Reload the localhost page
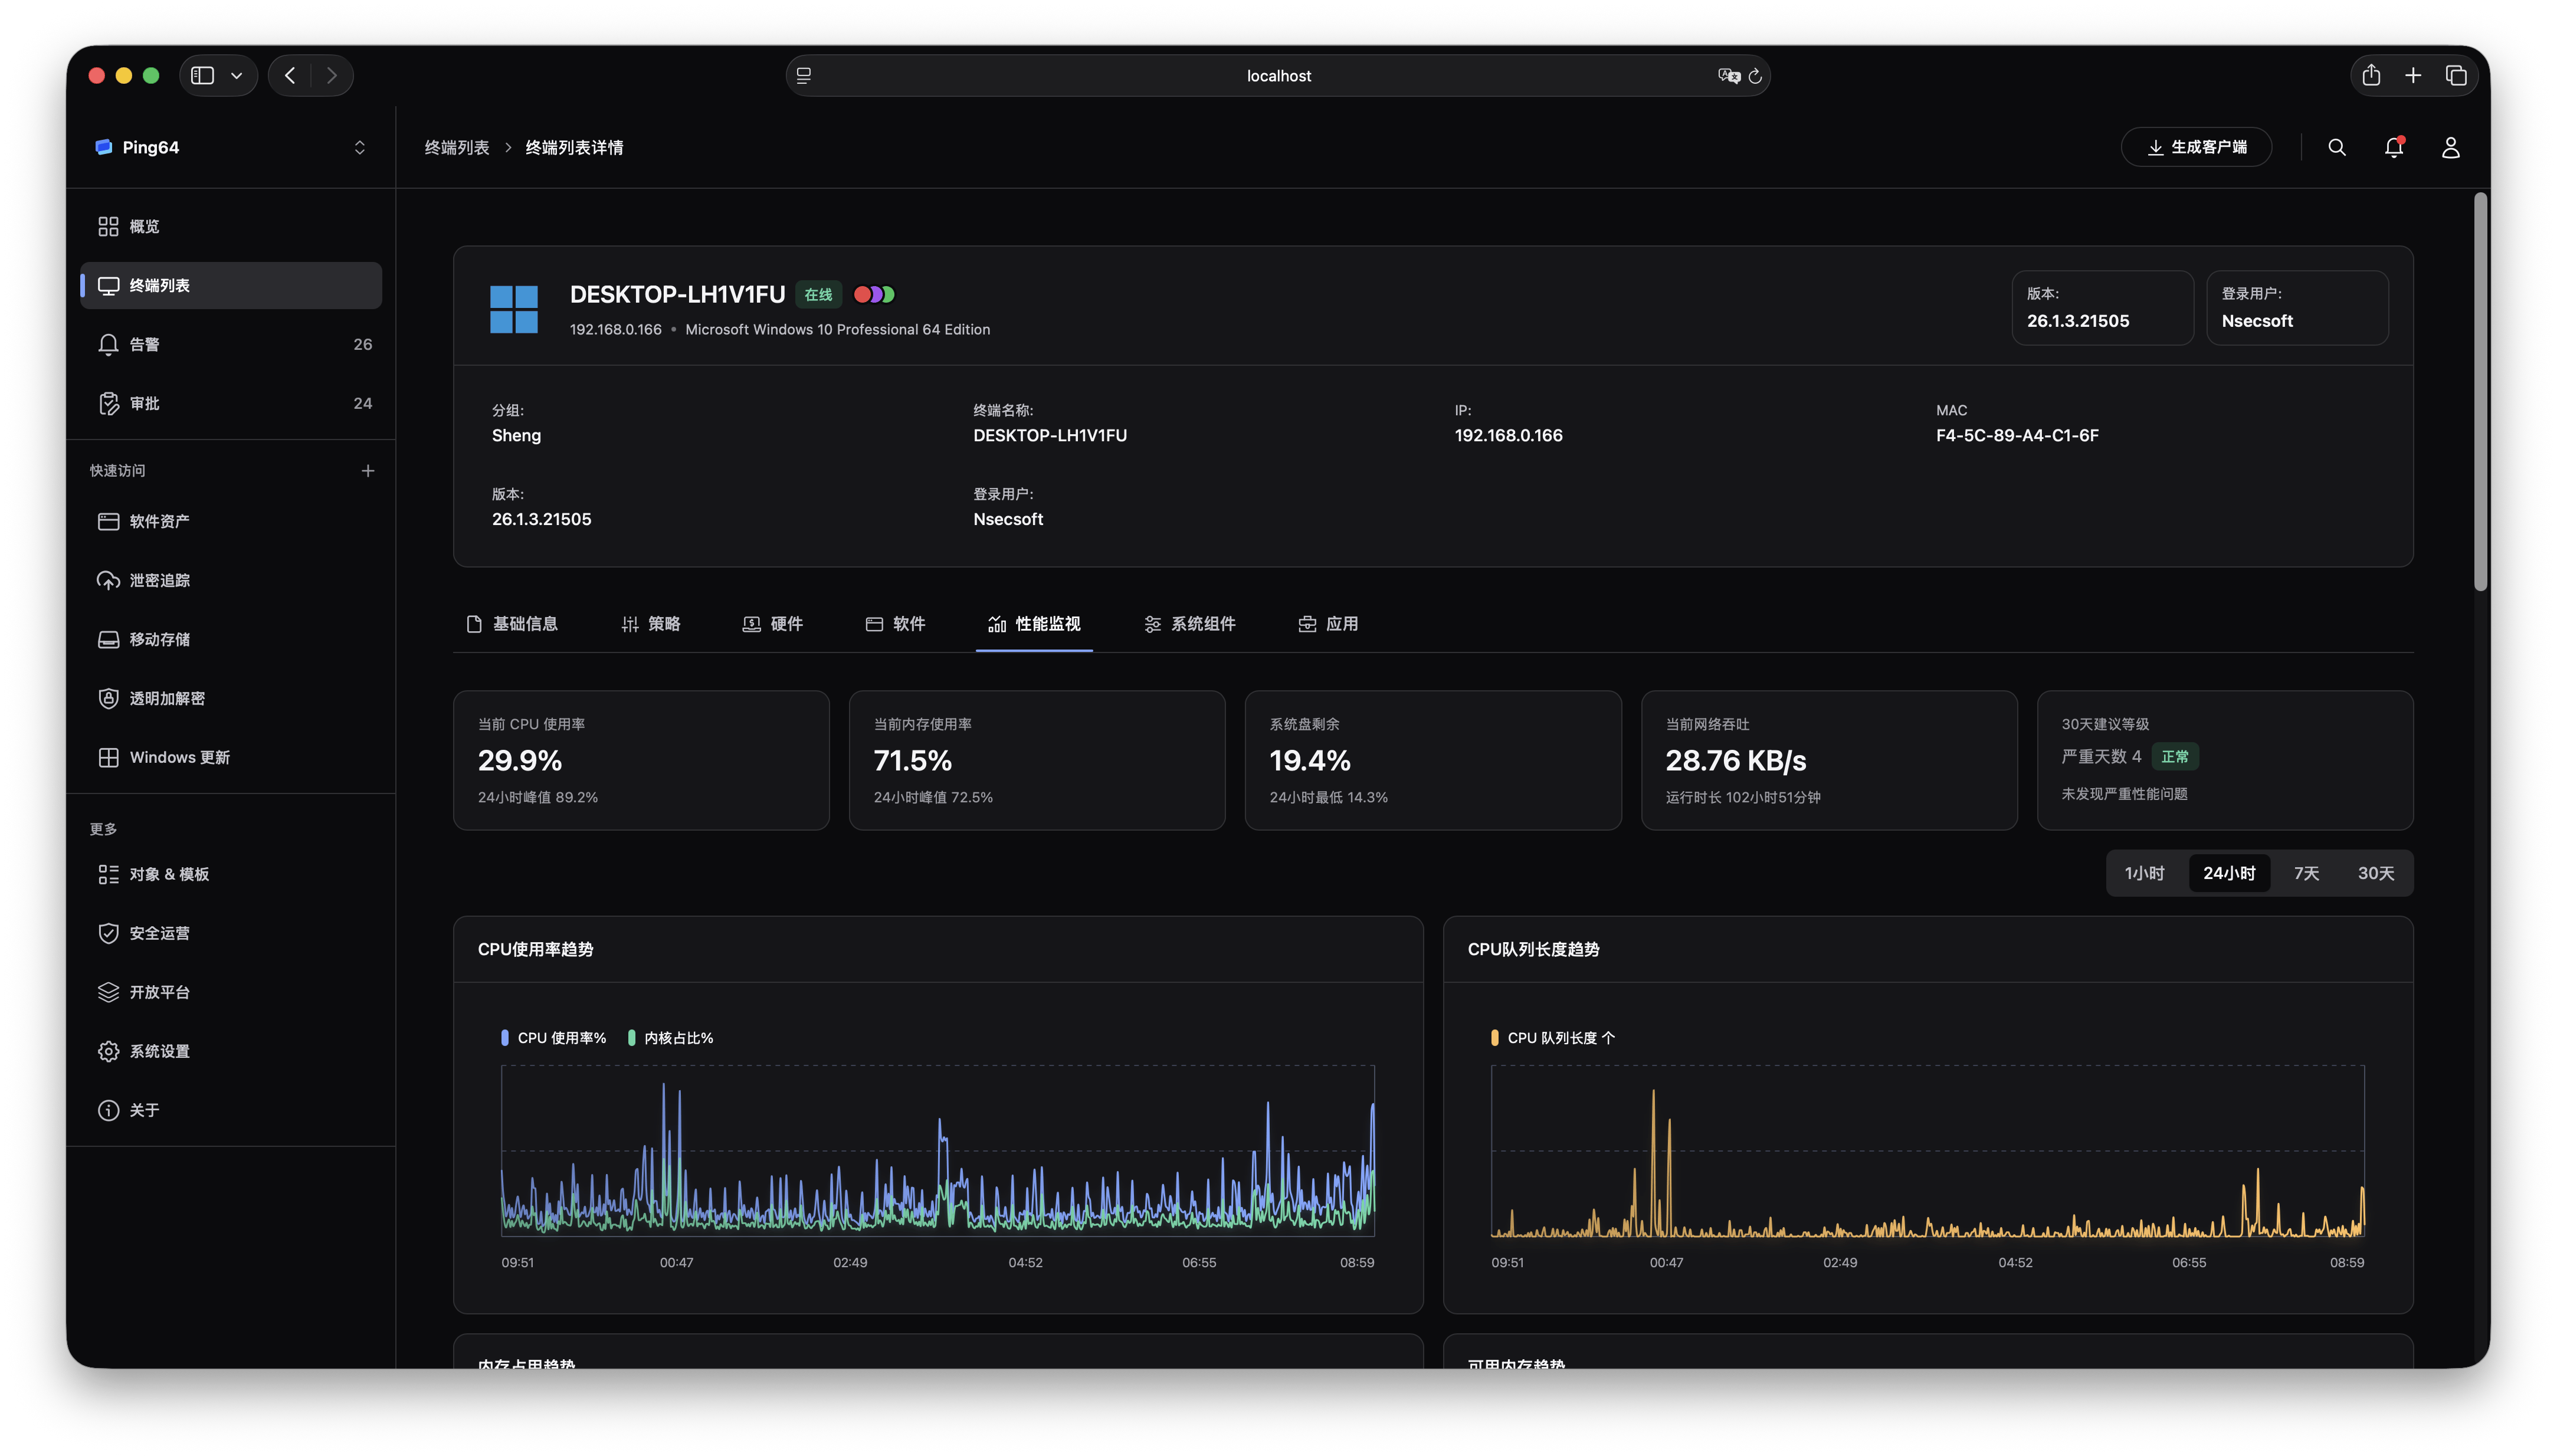Screen dimensions: 2557x1456 [1755, 76]
